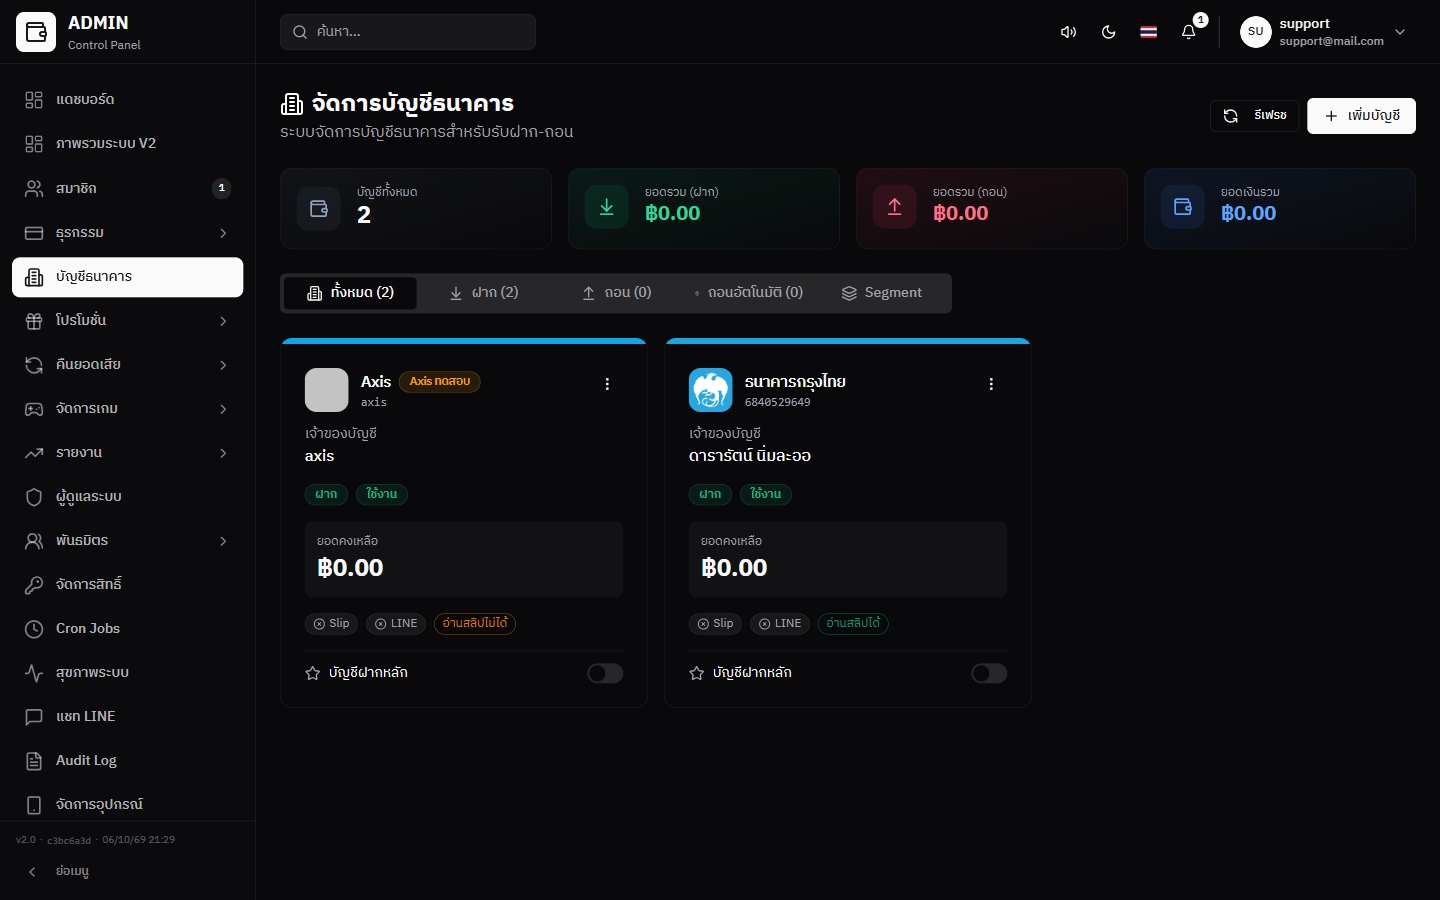
Task: Expand the ธุรกรรม sidebar submenu
Action: click(x=128, y=233)
